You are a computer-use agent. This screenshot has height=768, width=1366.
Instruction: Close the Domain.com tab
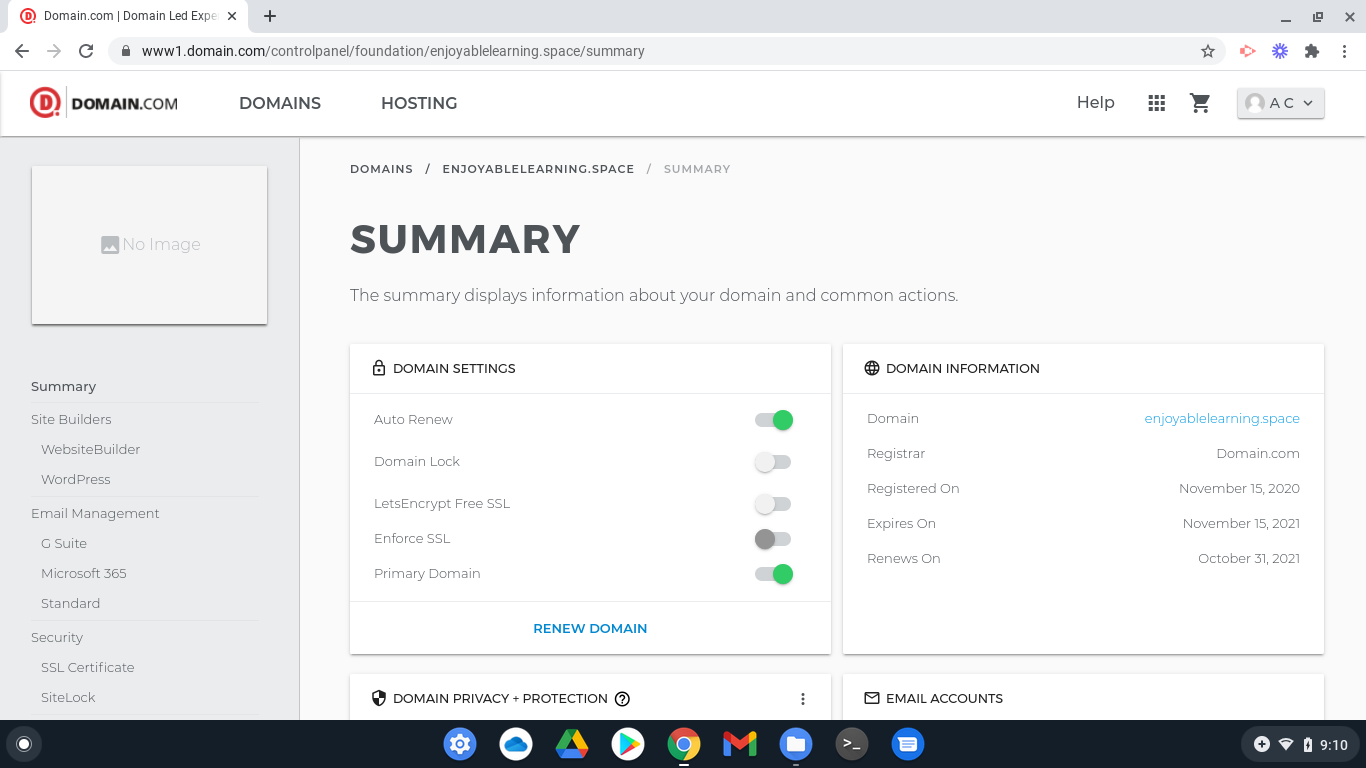pos(232,16)
